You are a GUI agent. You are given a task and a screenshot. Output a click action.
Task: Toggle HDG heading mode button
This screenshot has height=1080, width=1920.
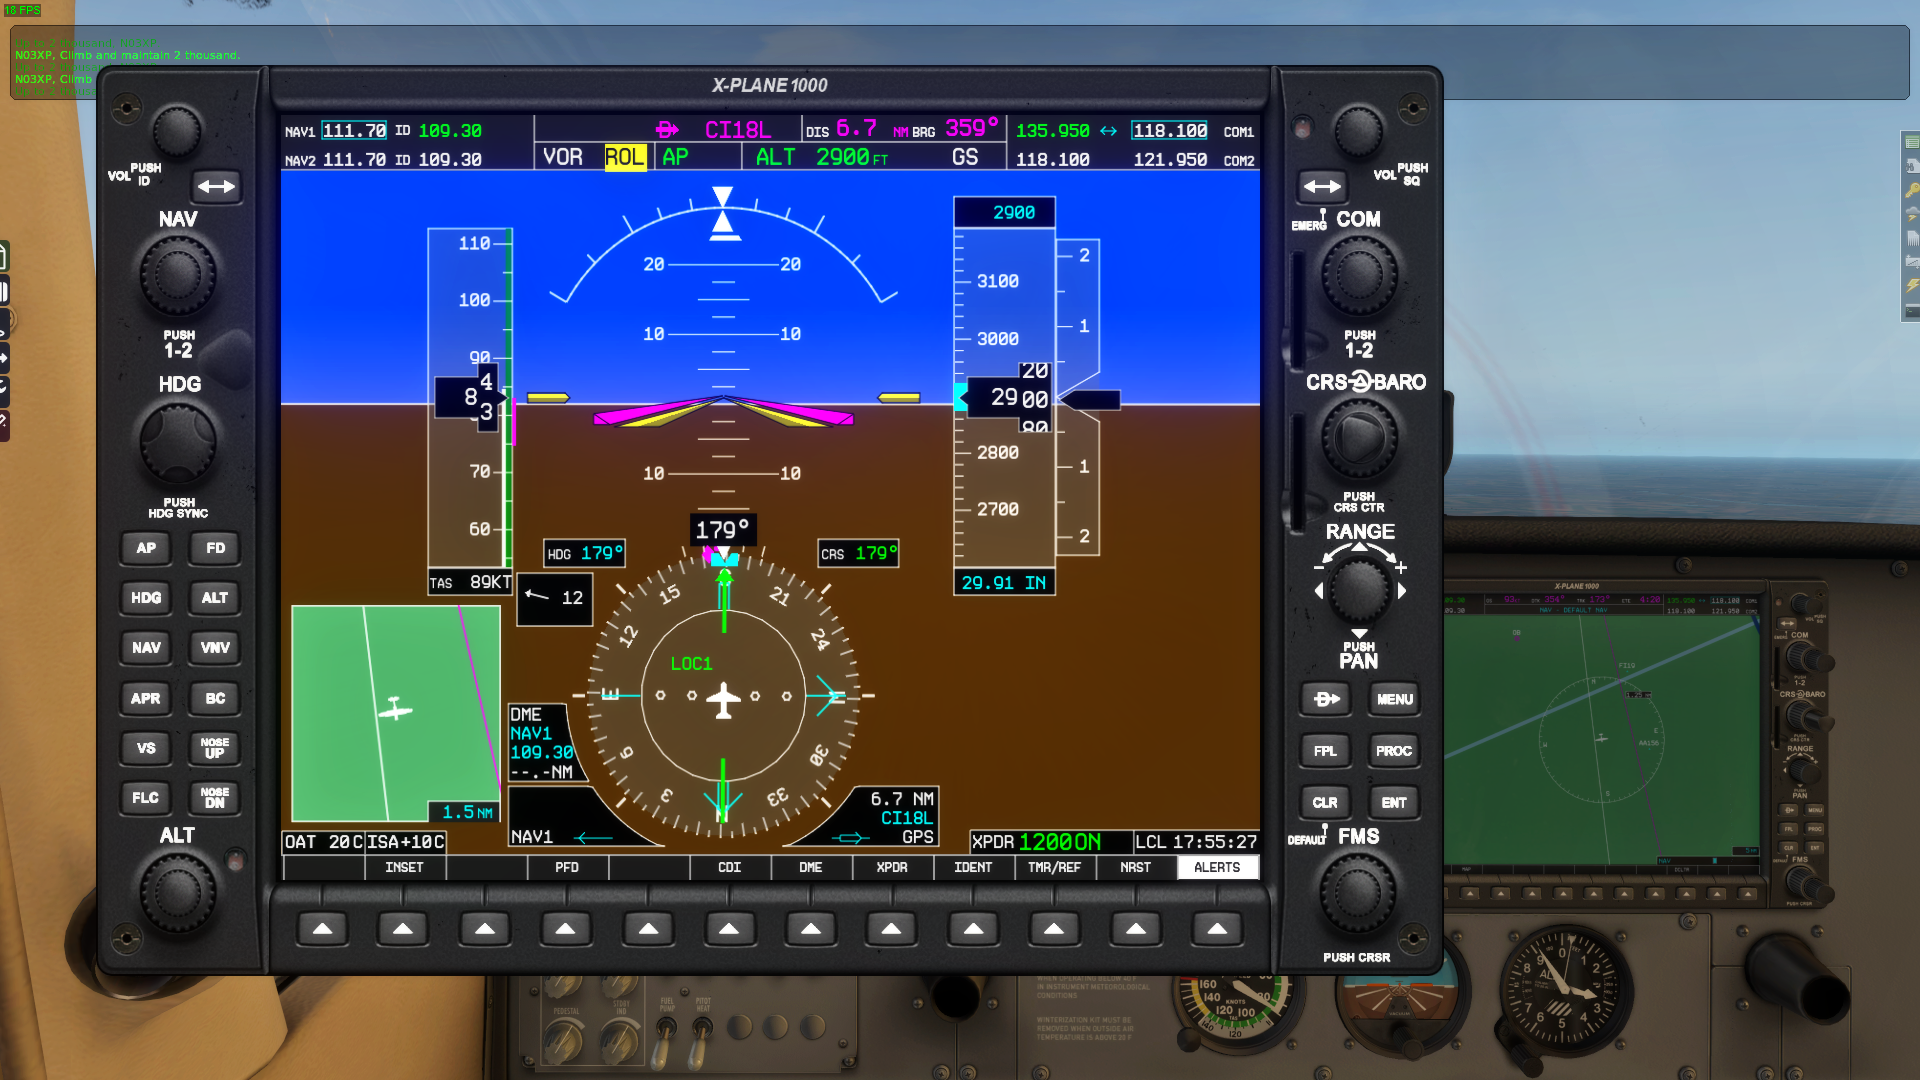[146, 598]
